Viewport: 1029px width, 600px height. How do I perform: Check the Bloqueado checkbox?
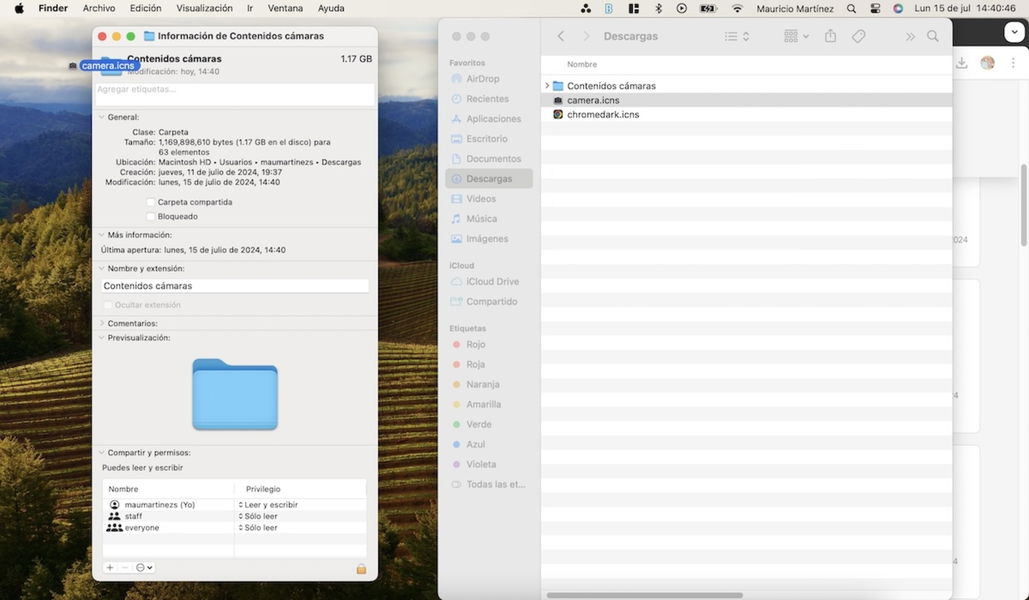151,216
